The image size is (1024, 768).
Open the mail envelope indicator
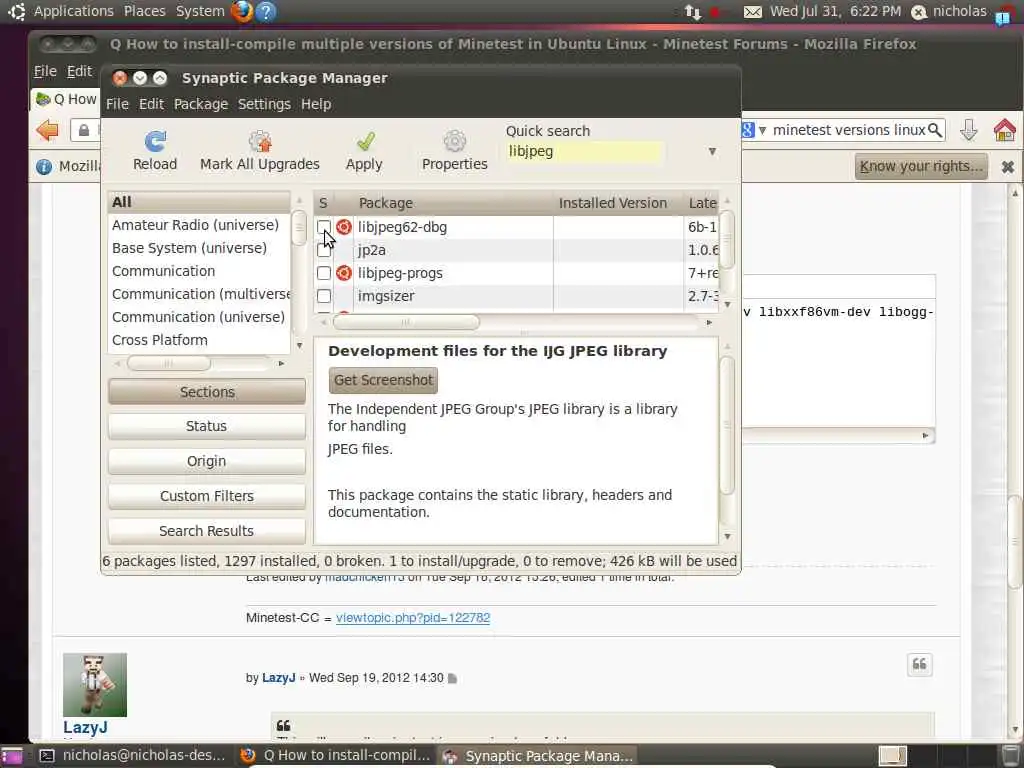tap(753, 12)
